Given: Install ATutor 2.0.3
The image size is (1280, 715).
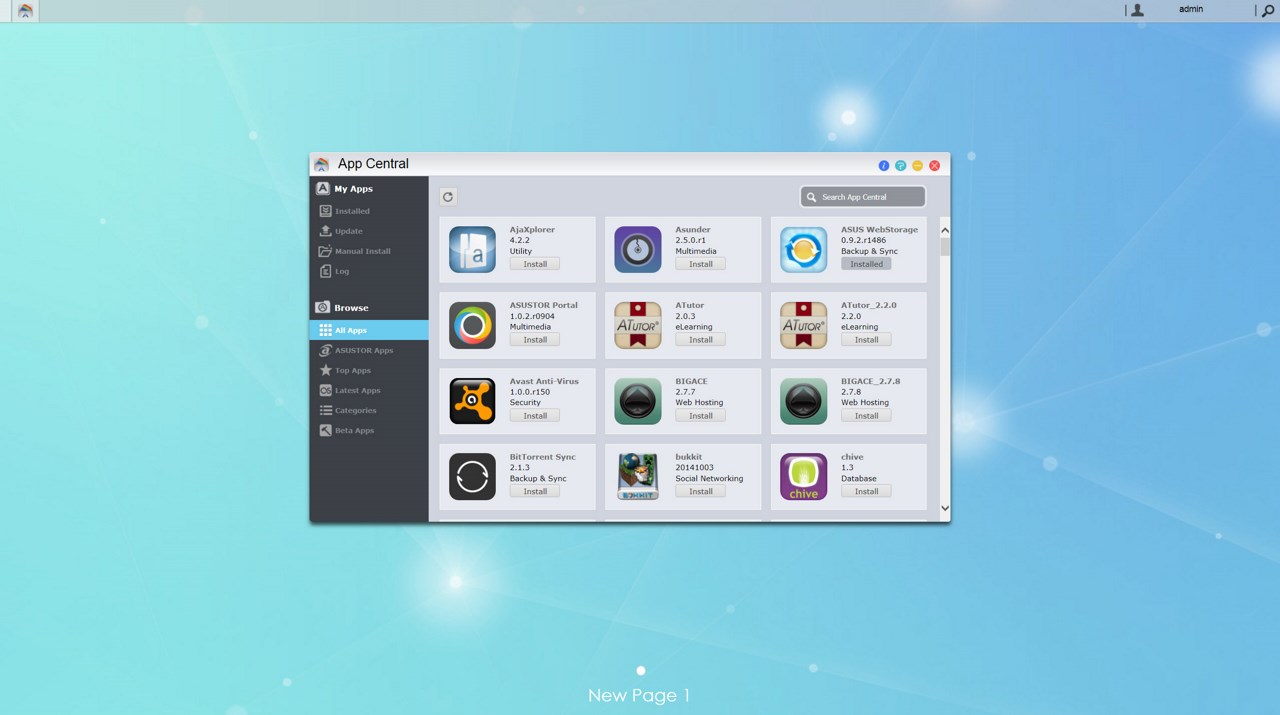Looking at the screenshot, I should coord(701,340).
